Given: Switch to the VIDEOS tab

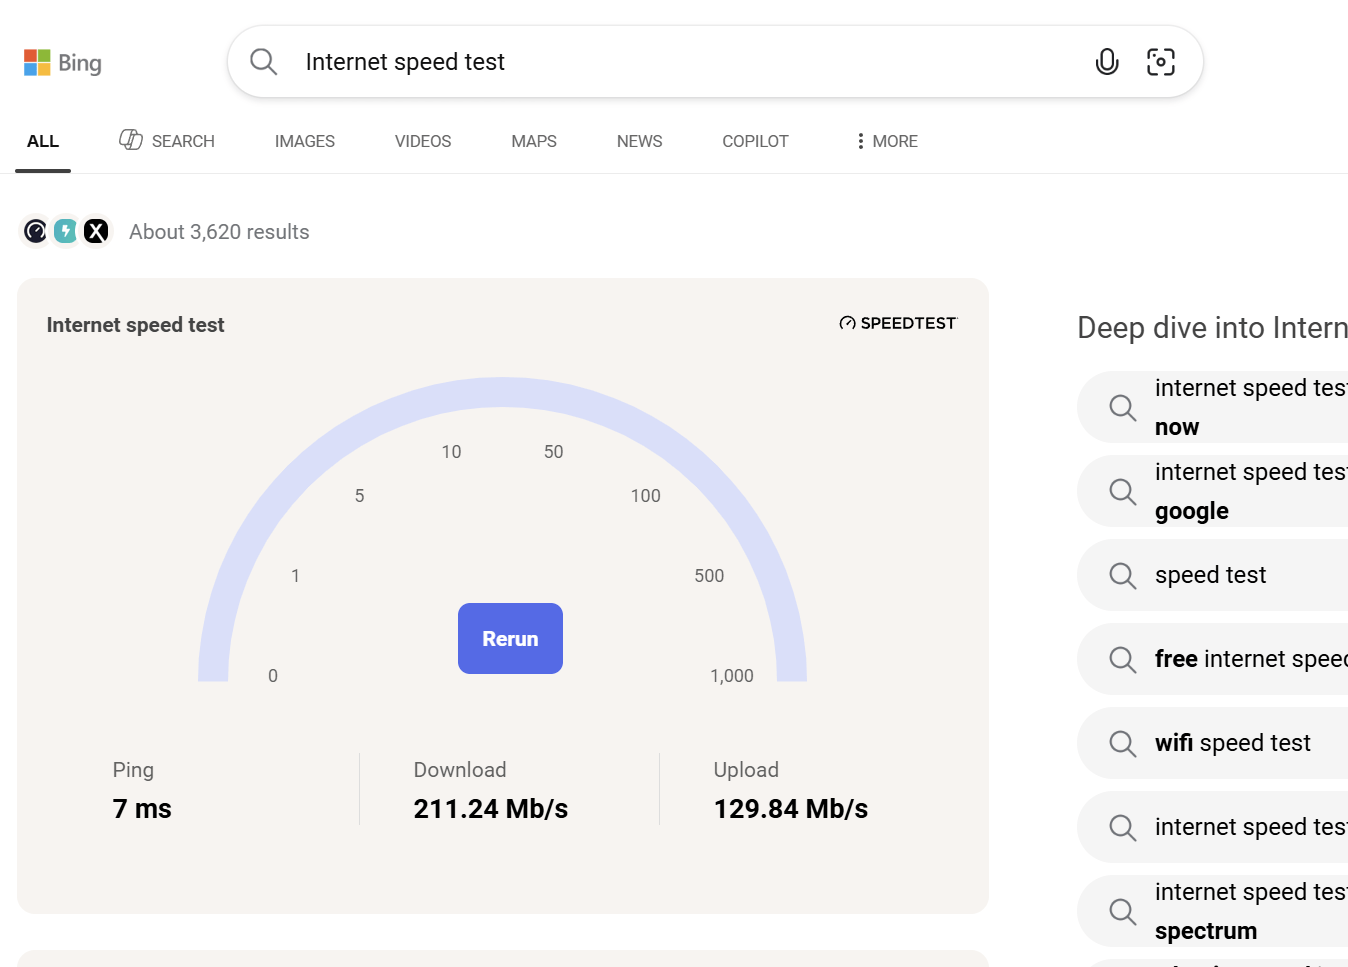Looking at the screenshot, I should click(422, 141).
